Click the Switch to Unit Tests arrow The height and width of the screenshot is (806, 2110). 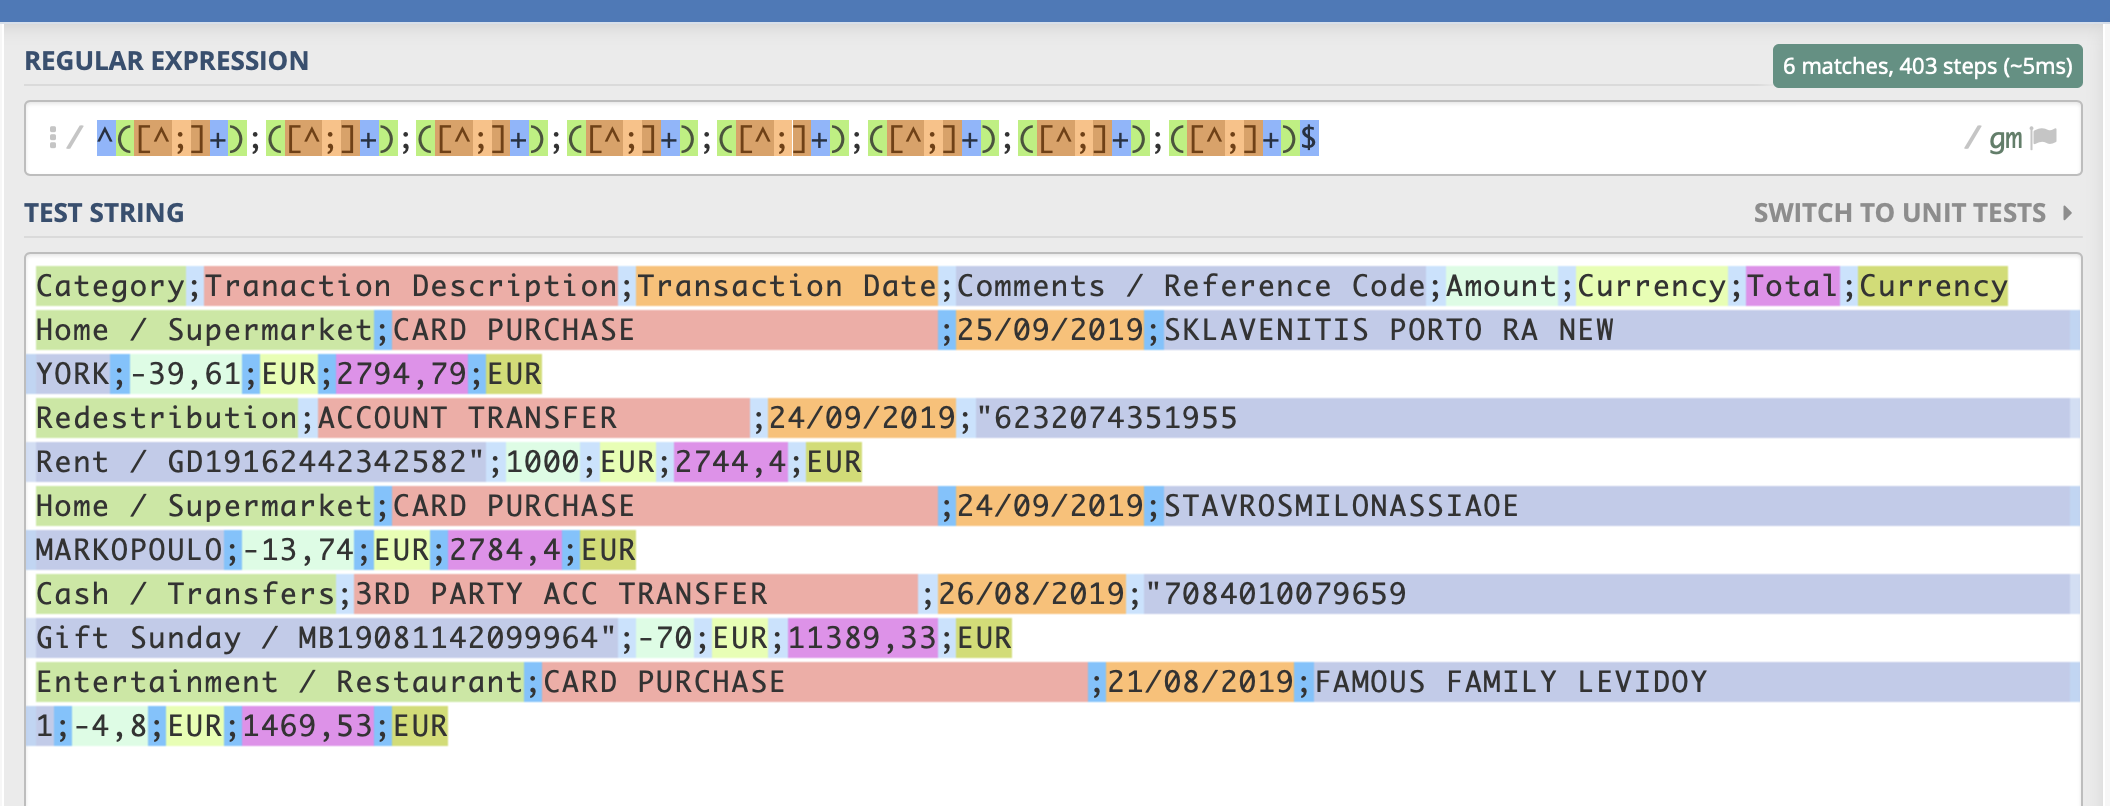tap(2067, 213)
